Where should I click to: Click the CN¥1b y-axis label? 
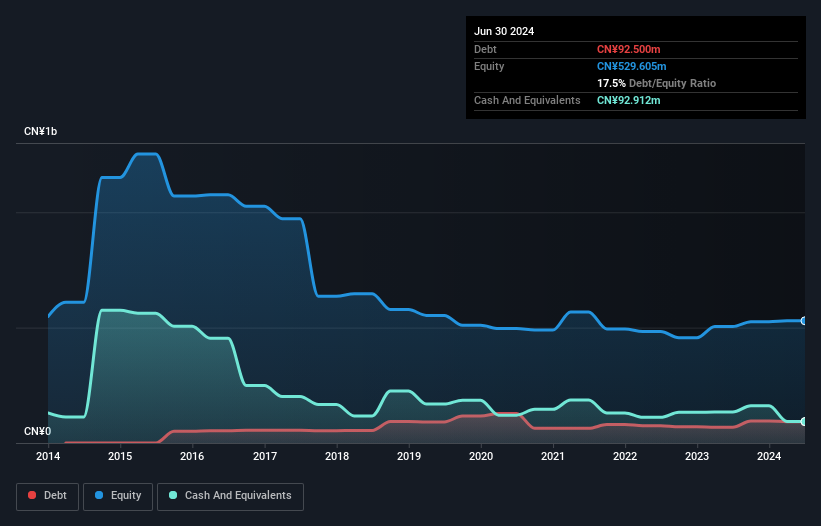coord(40,131)
